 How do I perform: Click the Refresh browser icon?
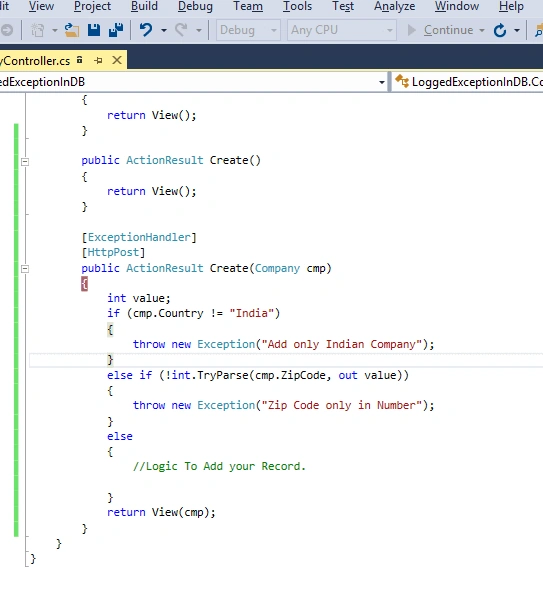click(500, 30)
